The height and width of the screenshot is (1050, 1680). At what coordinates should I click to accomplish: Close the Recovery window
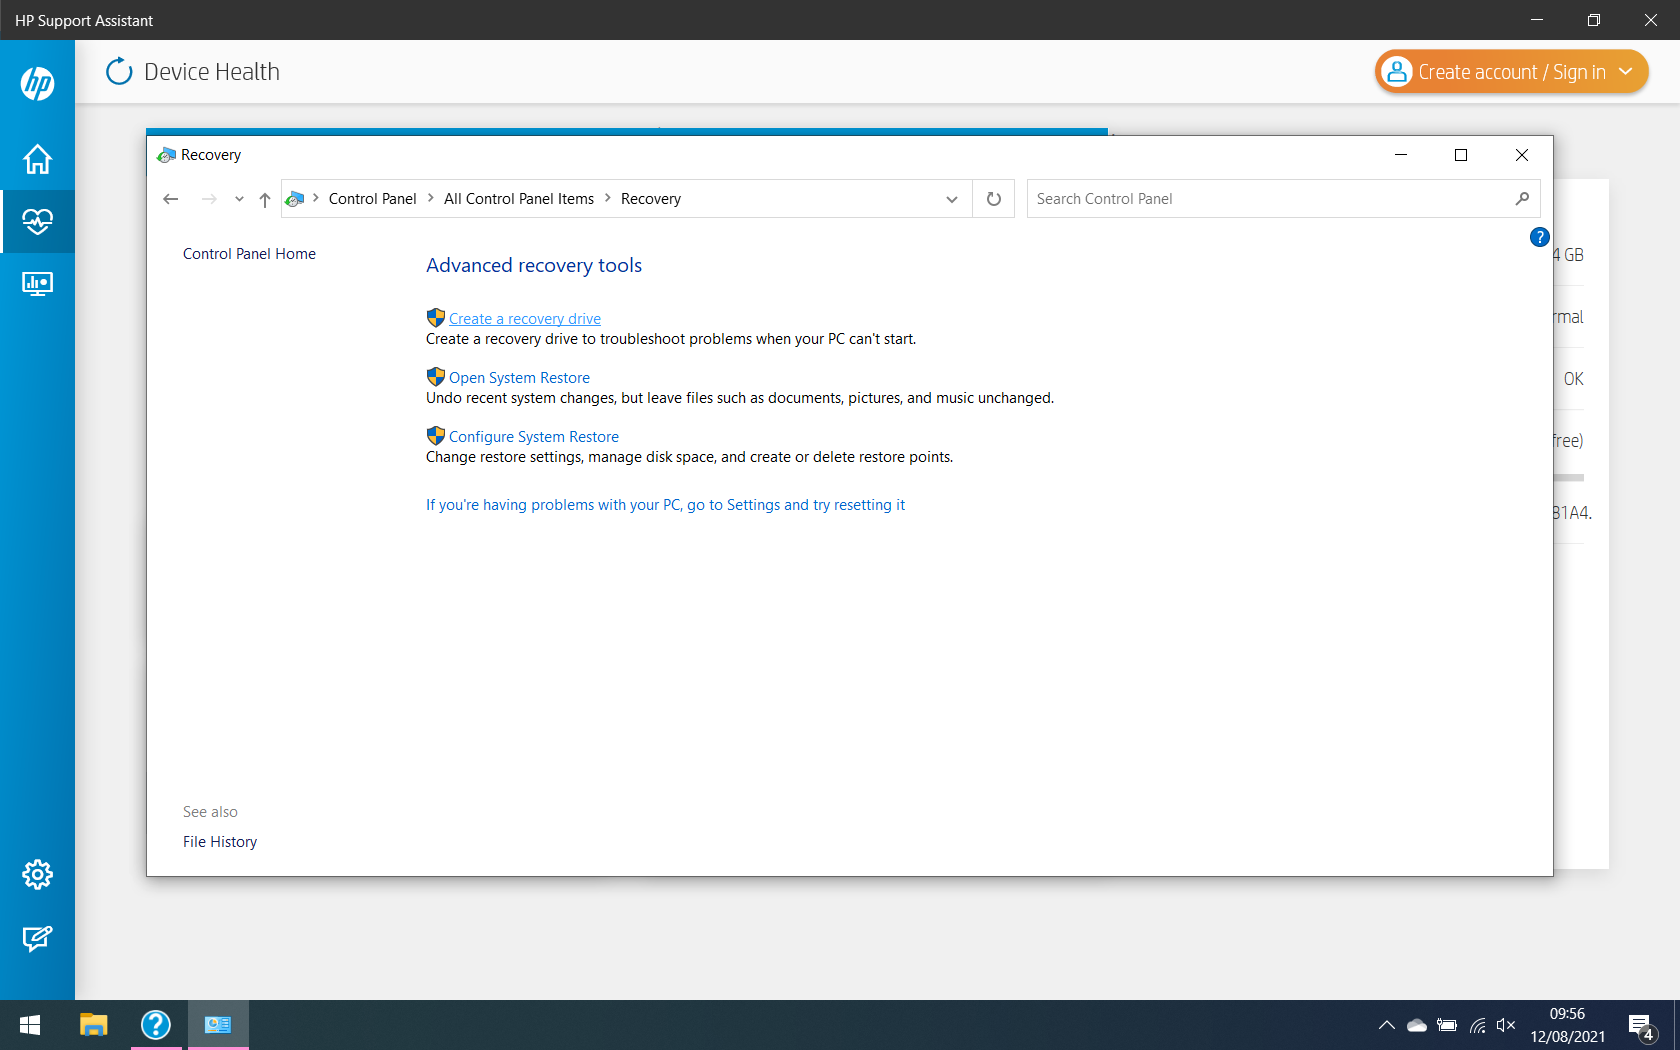(x=1522, y=155)
